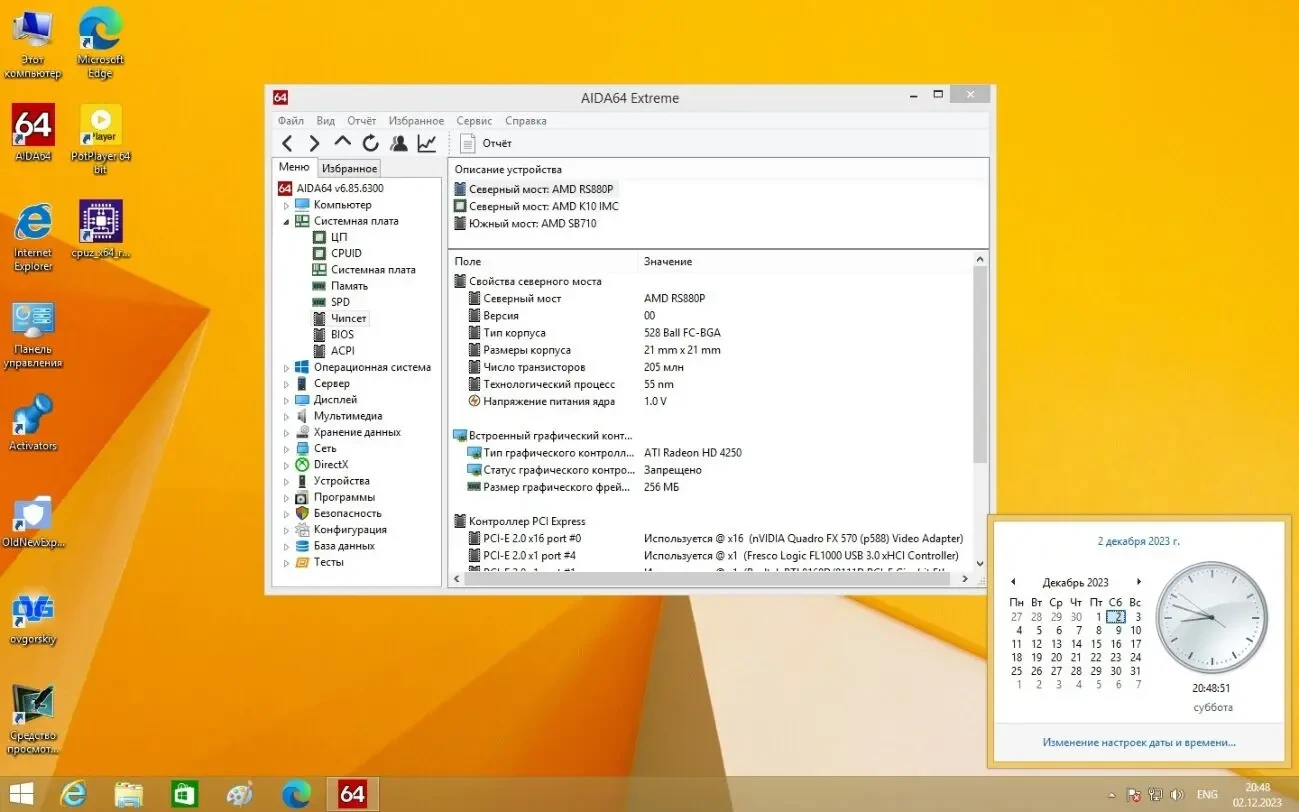
Task: Click the Back arrow in AIDA64 toolbar
Action: 287,143
